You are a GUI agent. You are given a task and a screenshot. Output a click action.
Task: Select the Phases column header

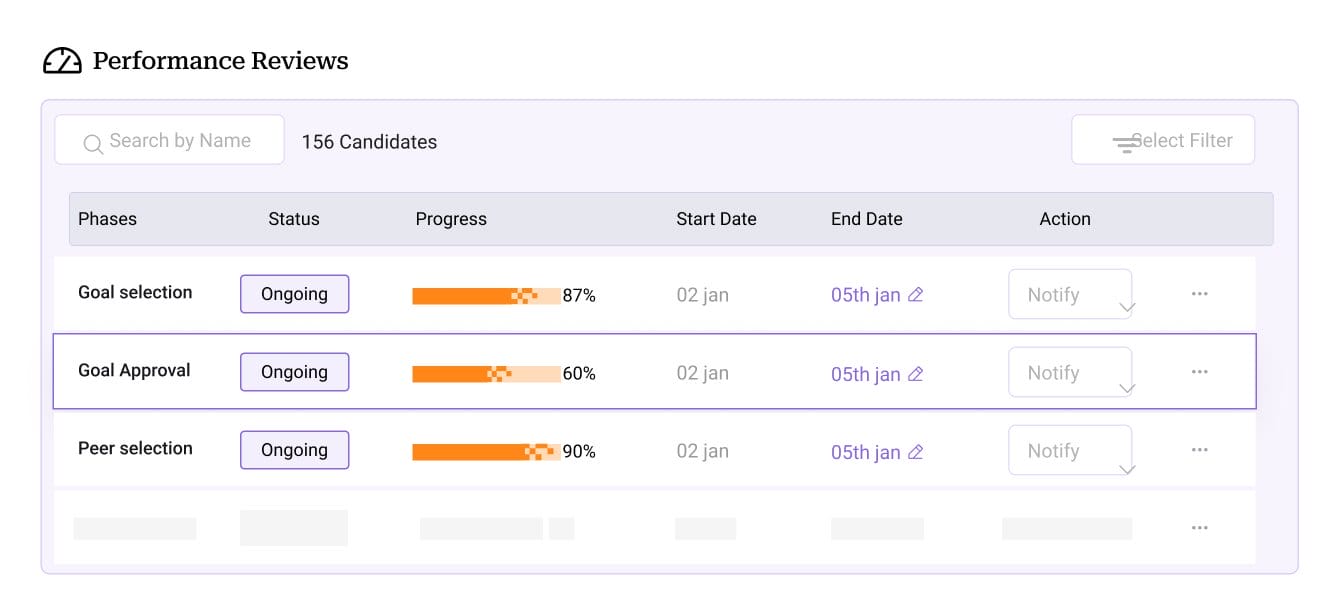pyautogui.click(x=107, y=219)
